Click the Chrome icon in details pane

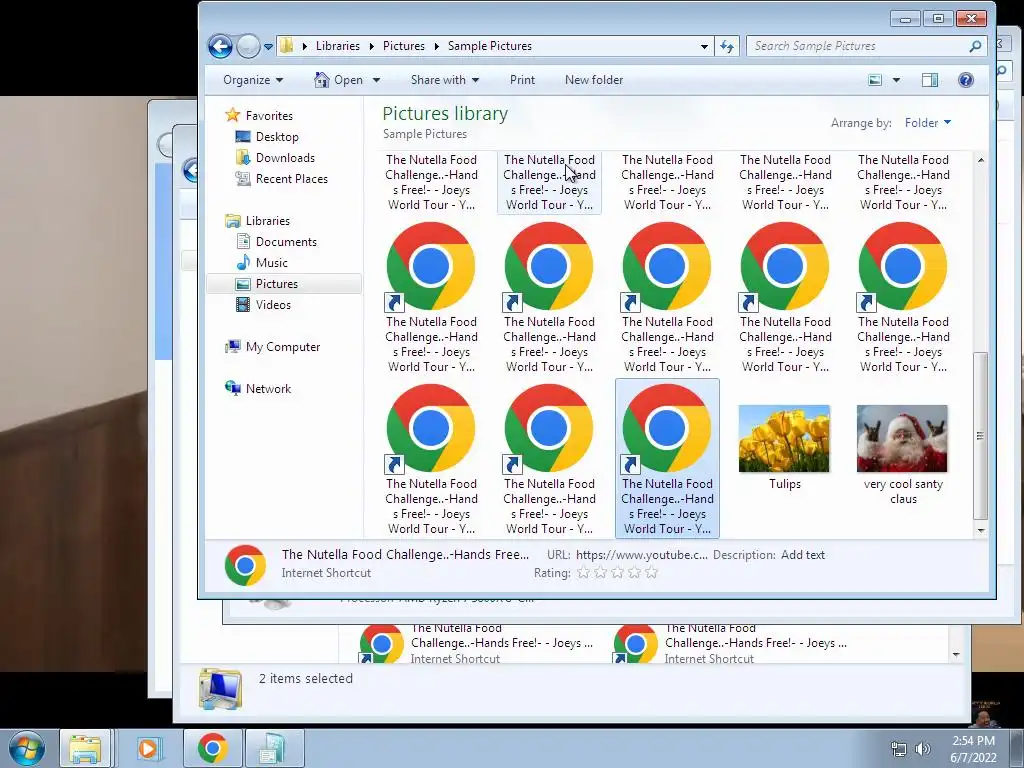pos(245,565)
